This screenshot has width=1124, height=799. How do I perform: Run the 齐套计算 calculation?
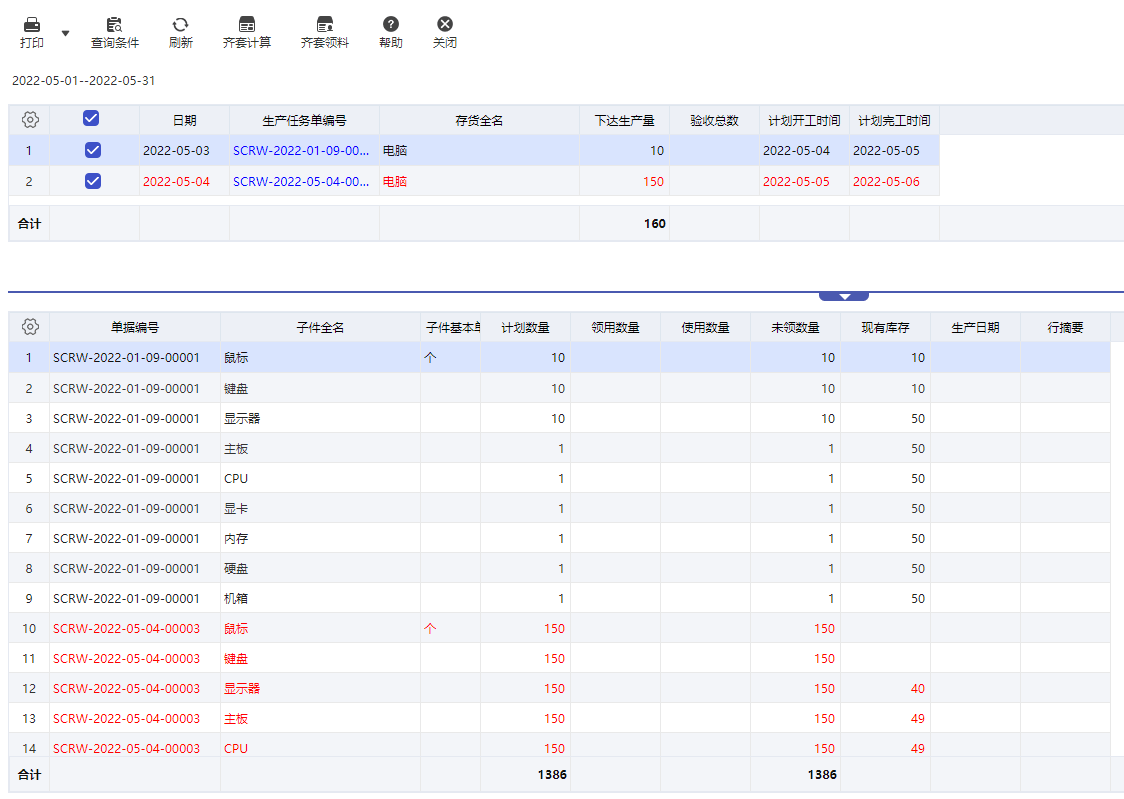click(247, 33)
